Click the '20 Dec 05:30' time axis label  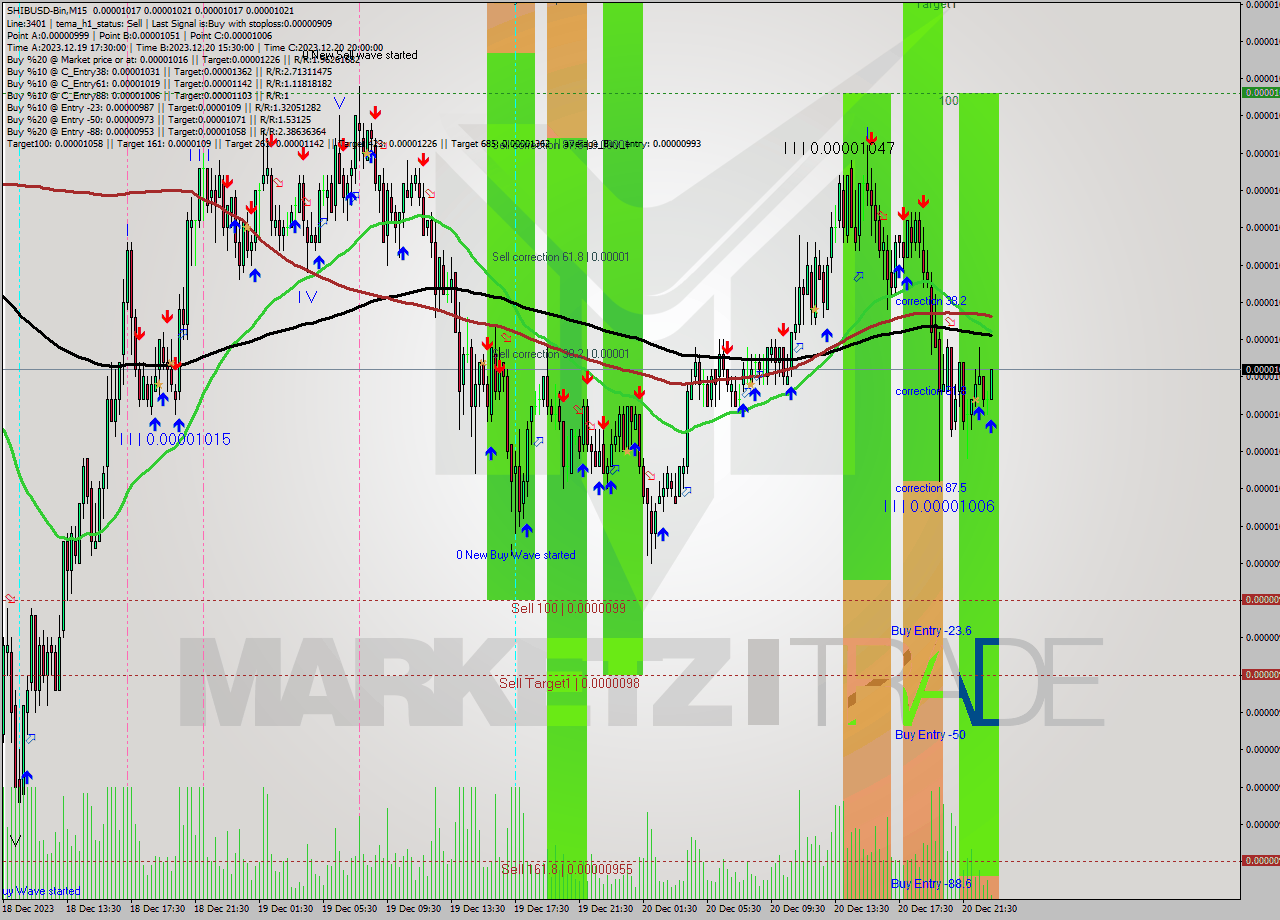pyautogui.click(x=735, y=909)
